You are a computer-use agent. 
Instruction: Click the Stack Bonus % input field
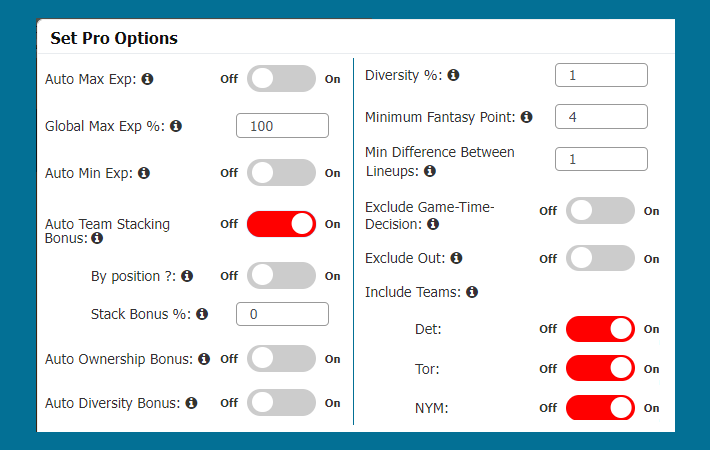[x=282, y=314]
